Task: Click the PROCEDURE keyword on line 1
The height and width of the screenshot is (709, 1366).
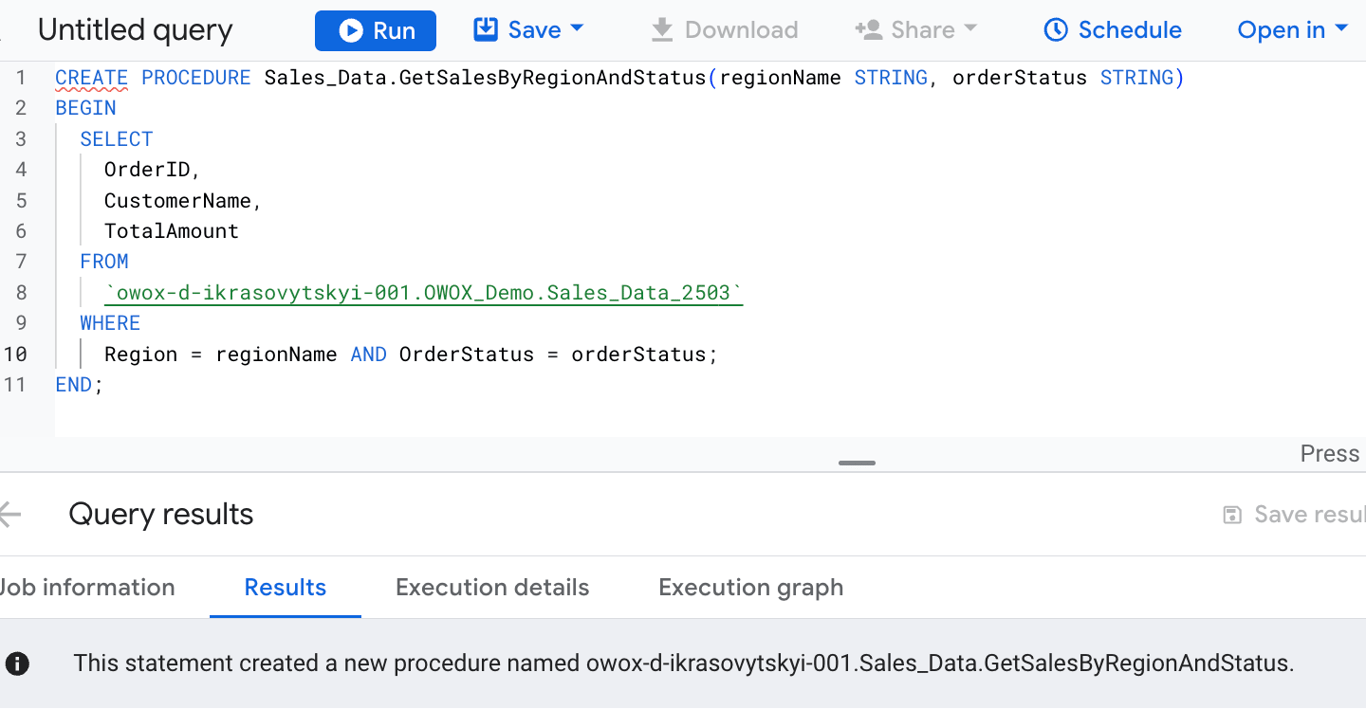Action: (196, 77)
